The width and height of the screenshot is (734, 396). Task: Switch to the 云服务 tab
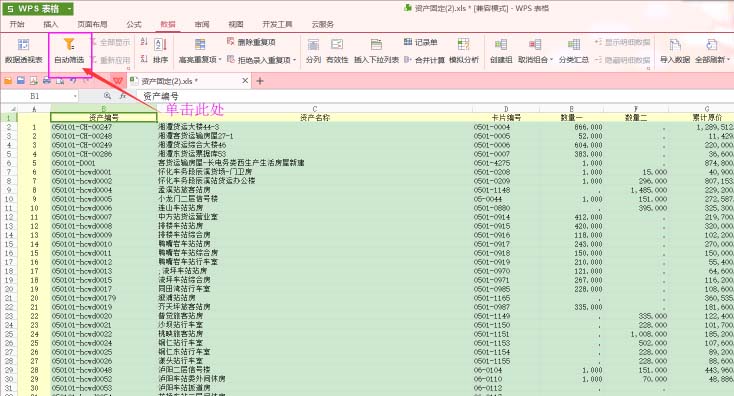tap(323, 24)
